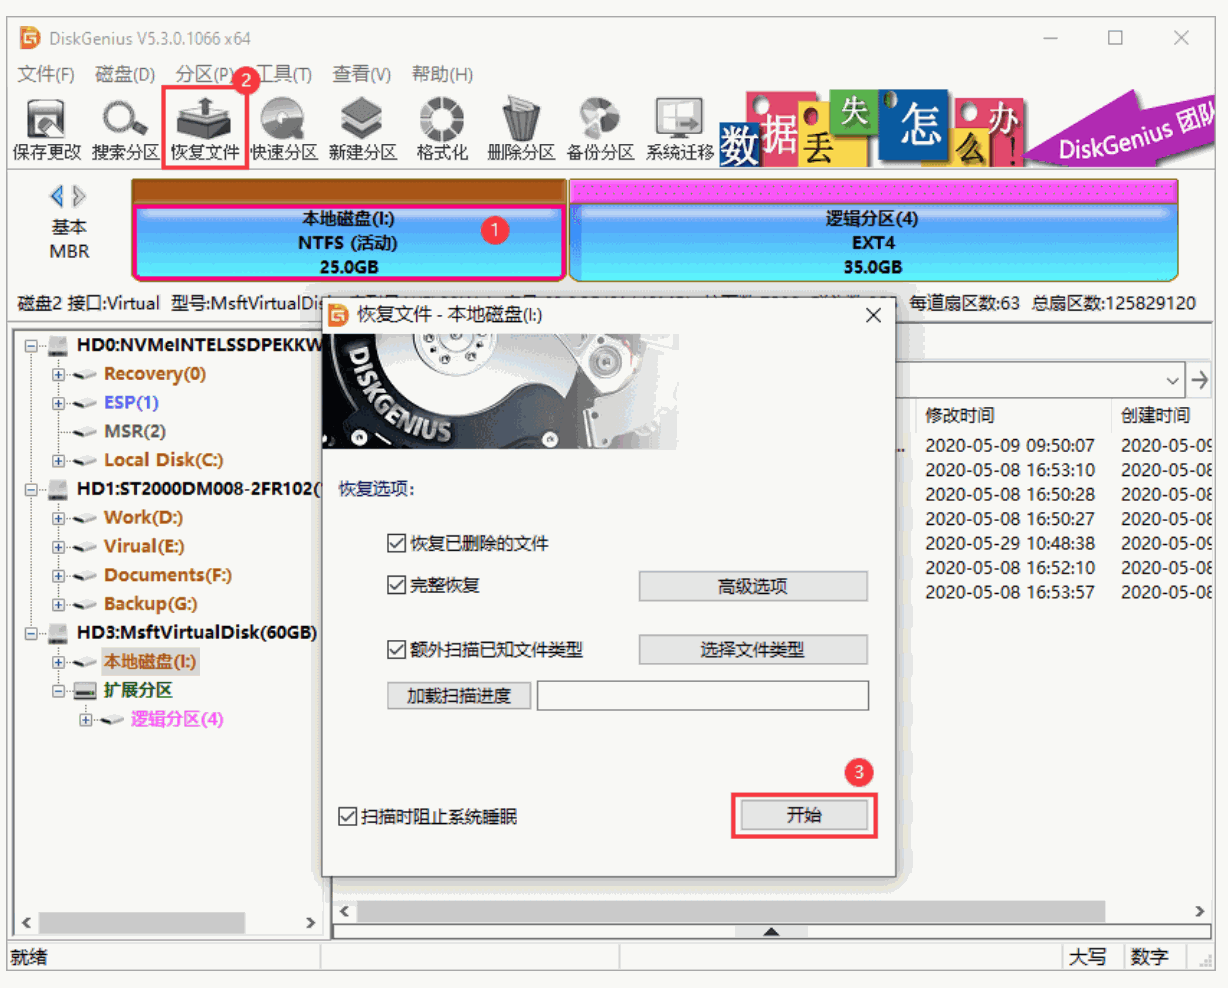
Task: Collapse the HD0 NVMe disk node
Action: click(31, 346)
